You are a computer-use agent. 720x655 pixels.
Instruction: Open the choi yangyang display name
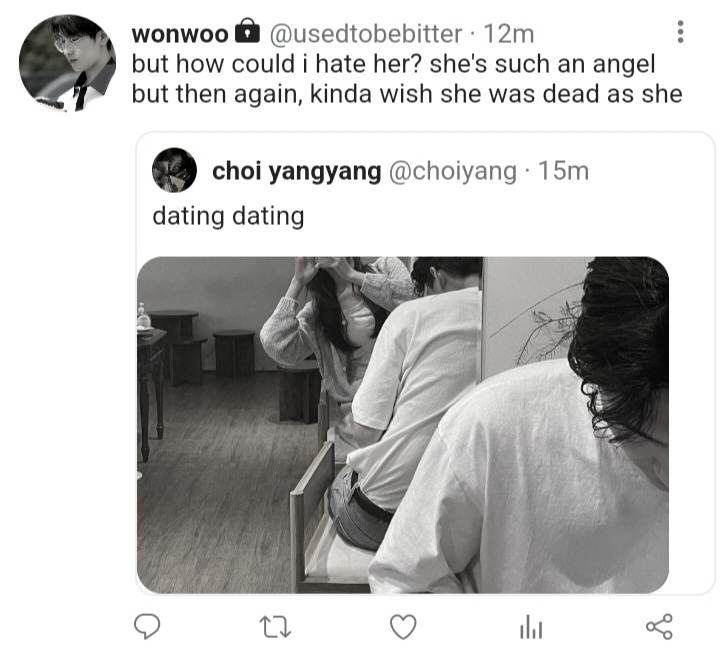(297, 171)
